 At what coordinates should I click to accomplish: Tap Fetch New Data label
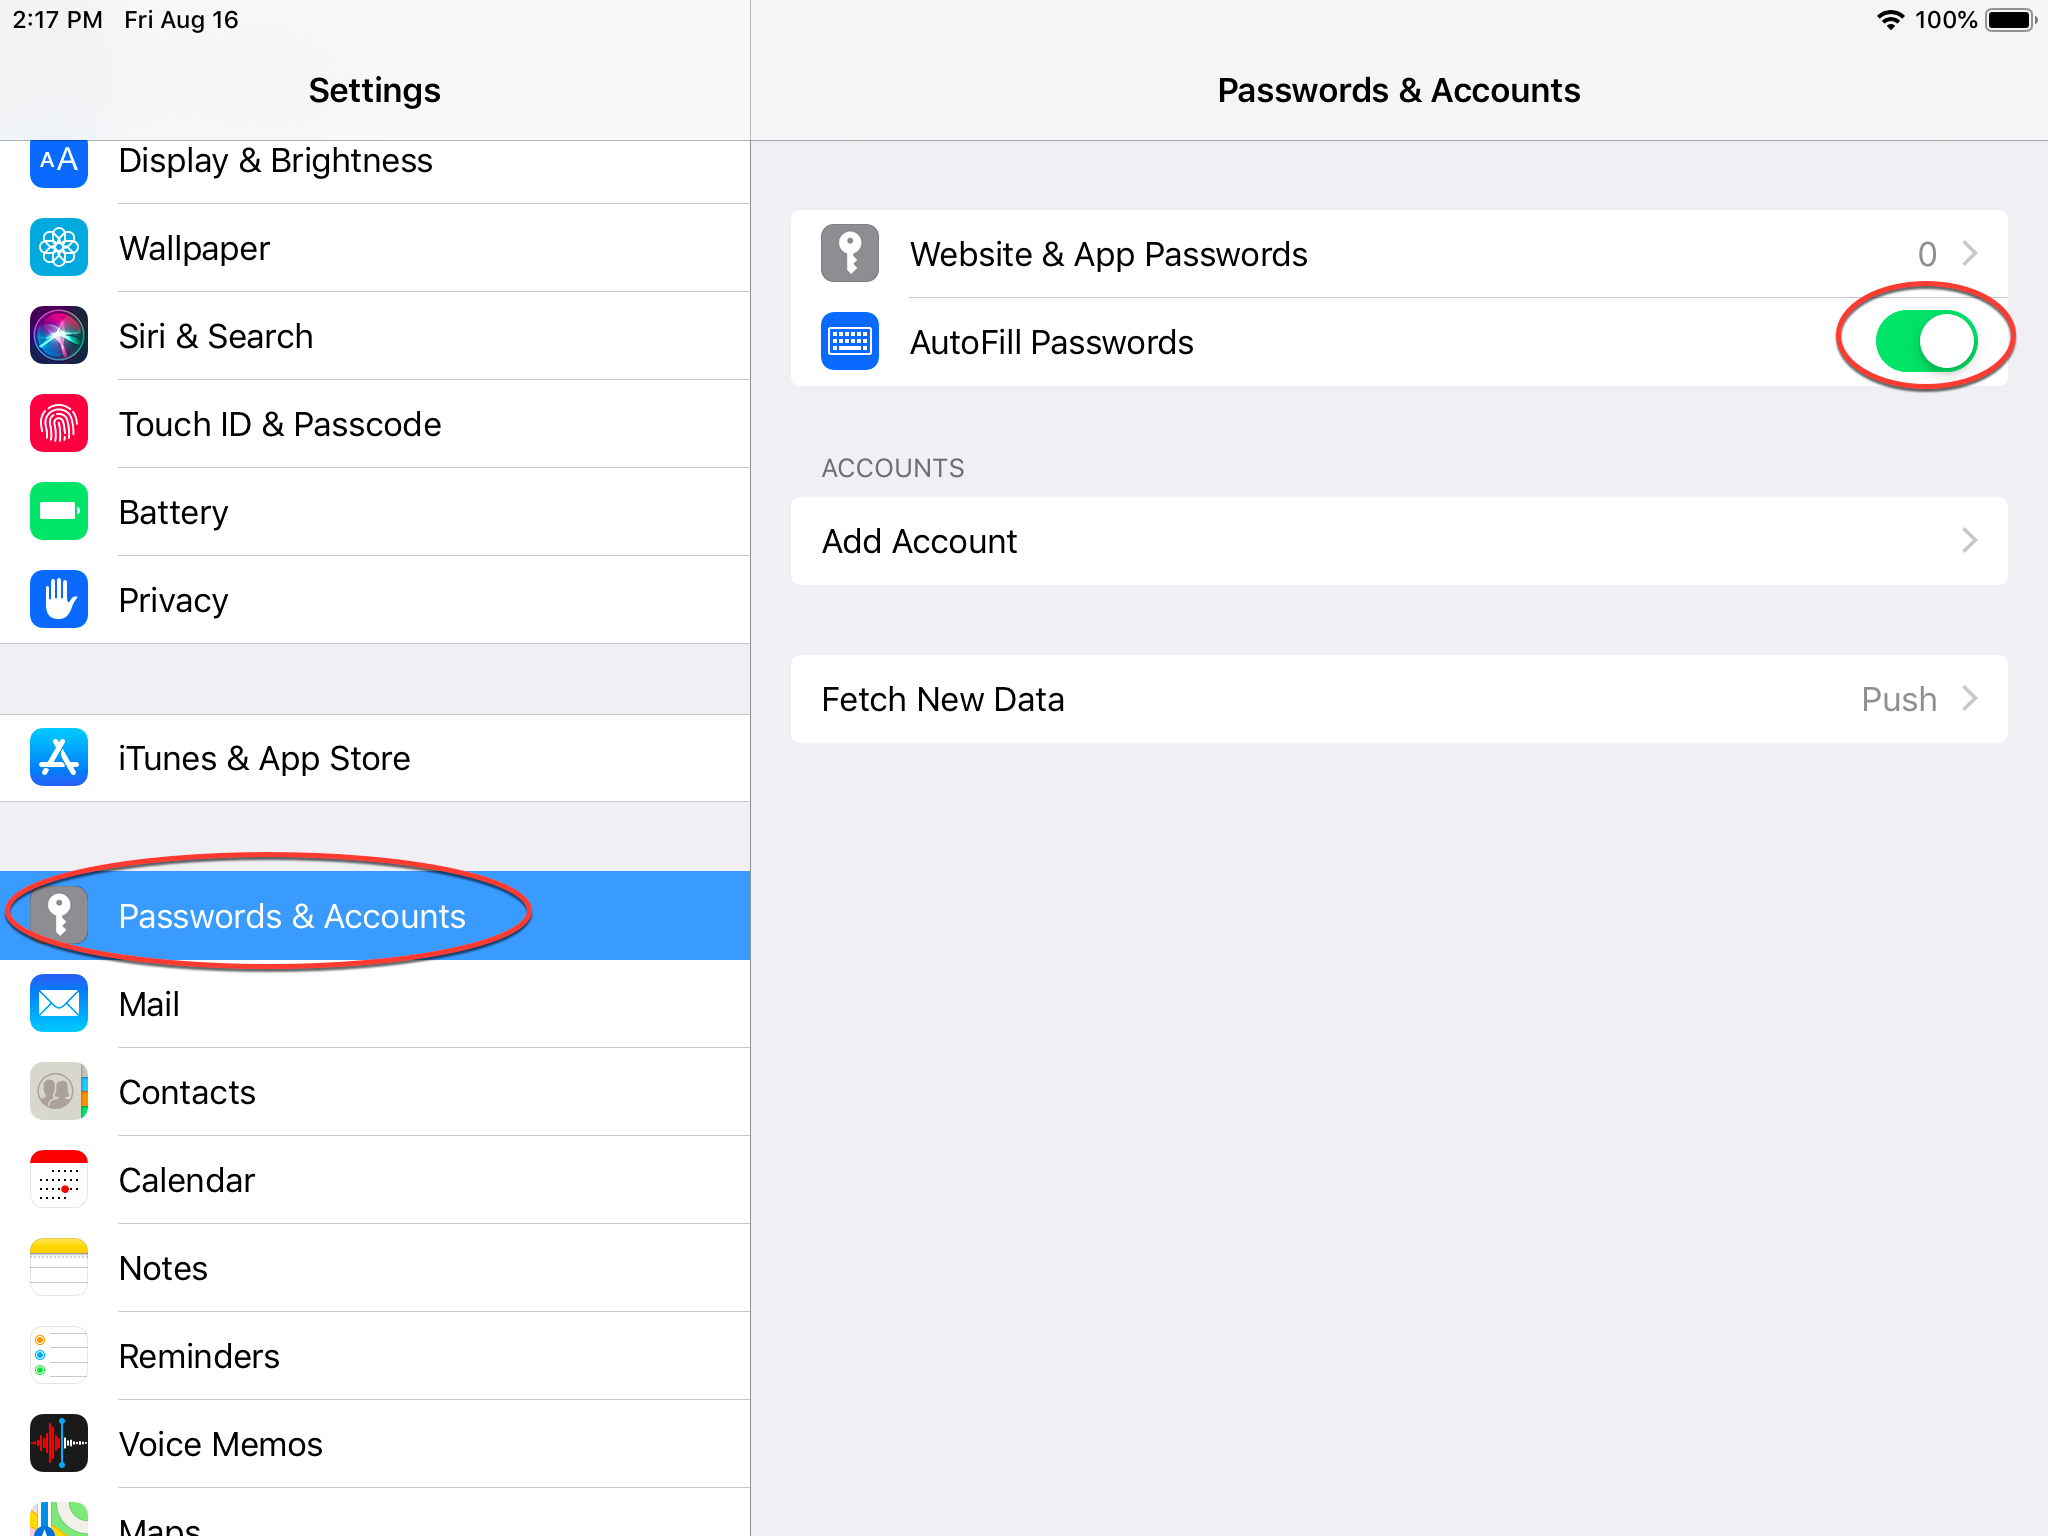(x=942, y=699)
